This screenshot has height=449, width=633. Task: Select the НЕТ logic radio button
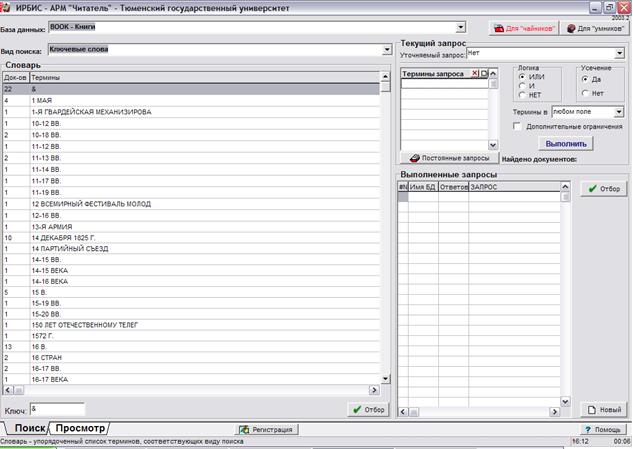(x=521, y=96)
